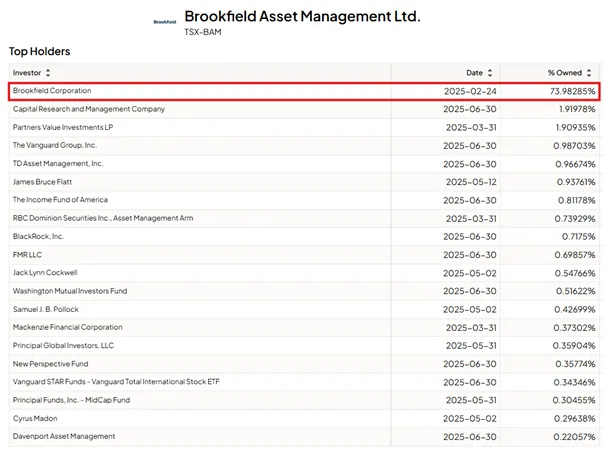Select TD Asset Management, Inc. row
The width and height of the screenshot is (605, 450).
[x=304, y=164]
